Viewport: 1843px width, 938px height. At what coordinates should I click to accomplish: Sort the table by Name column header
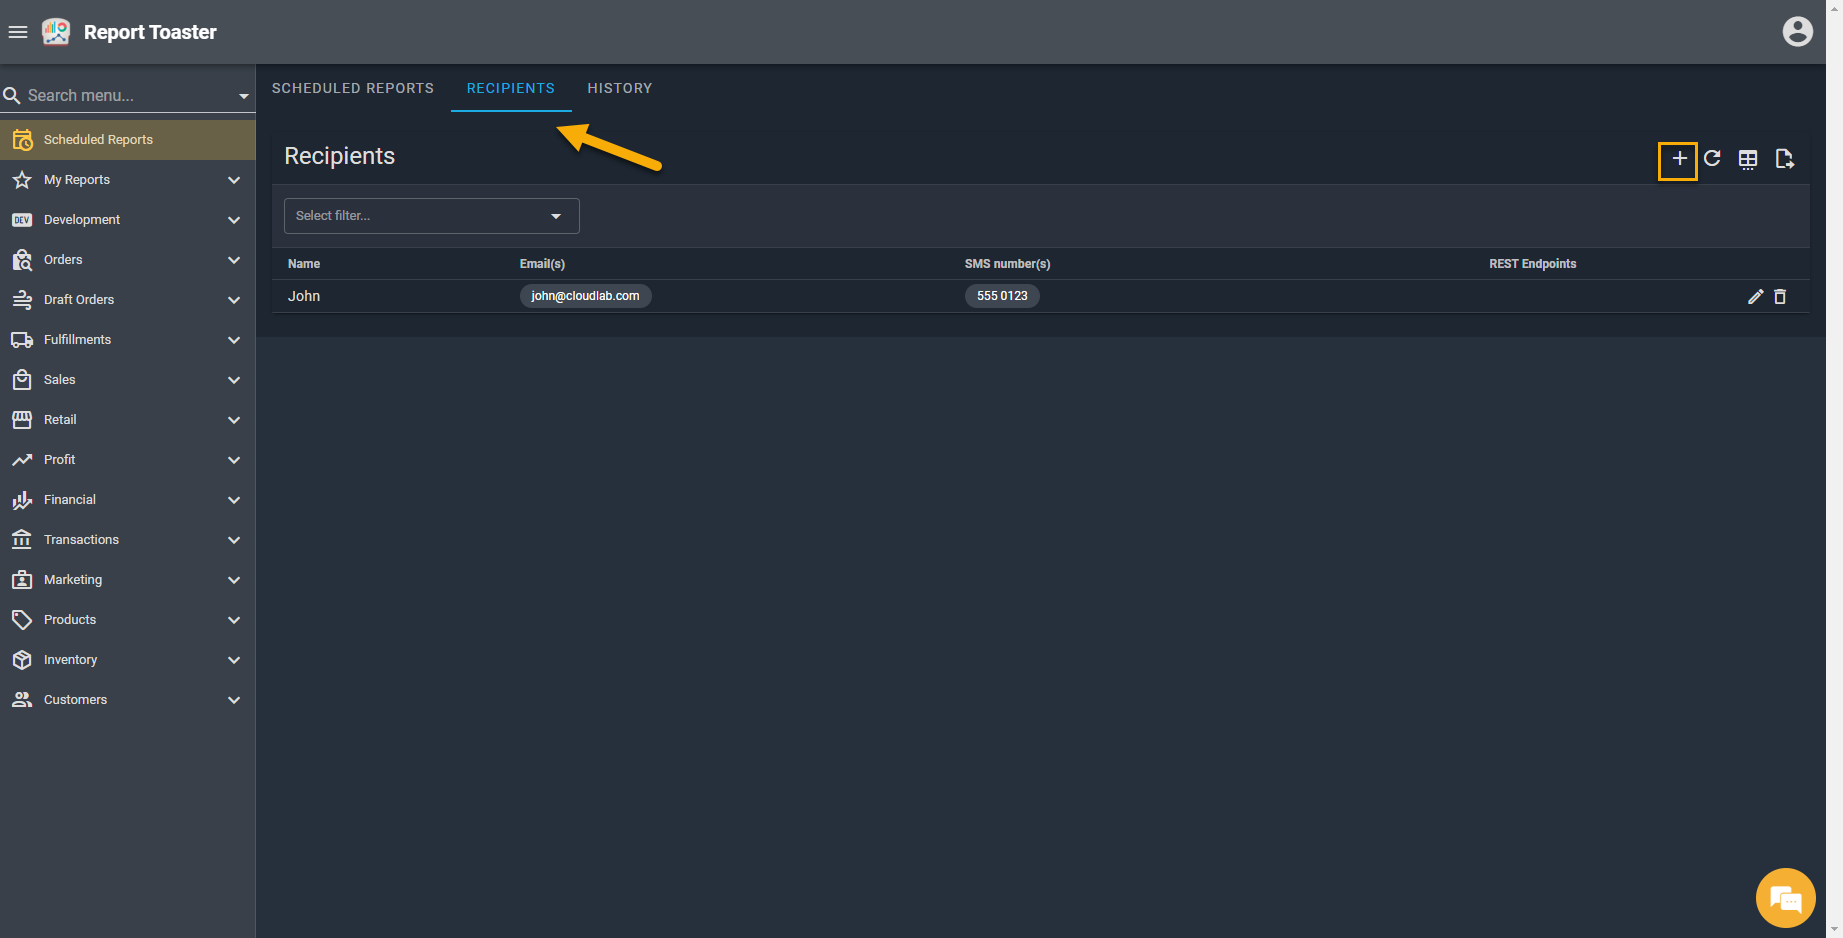[304, 264]
